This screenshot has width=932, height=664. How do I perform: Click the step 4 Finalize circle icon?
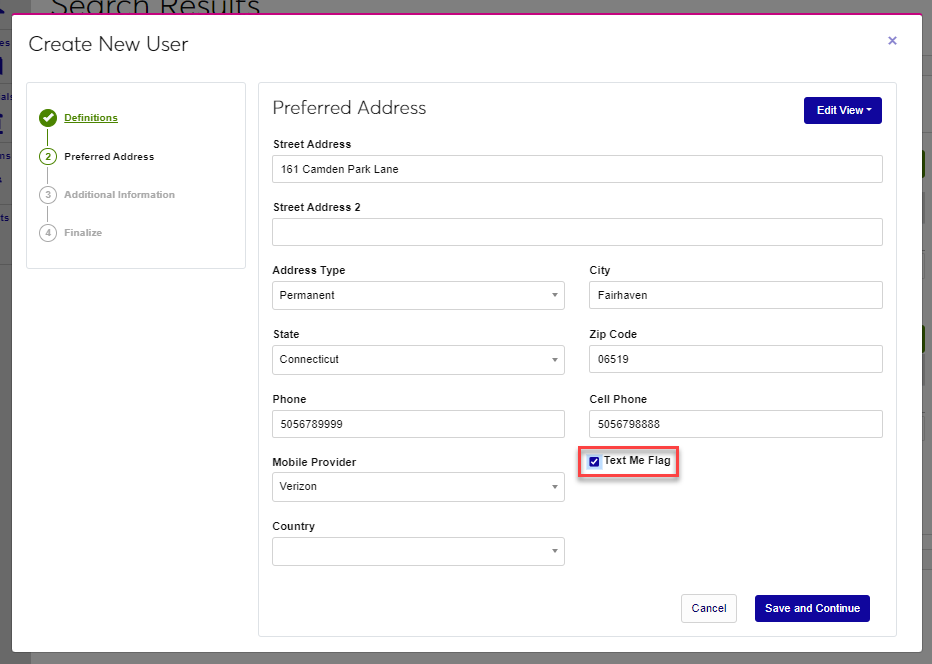tap(48, 233)
